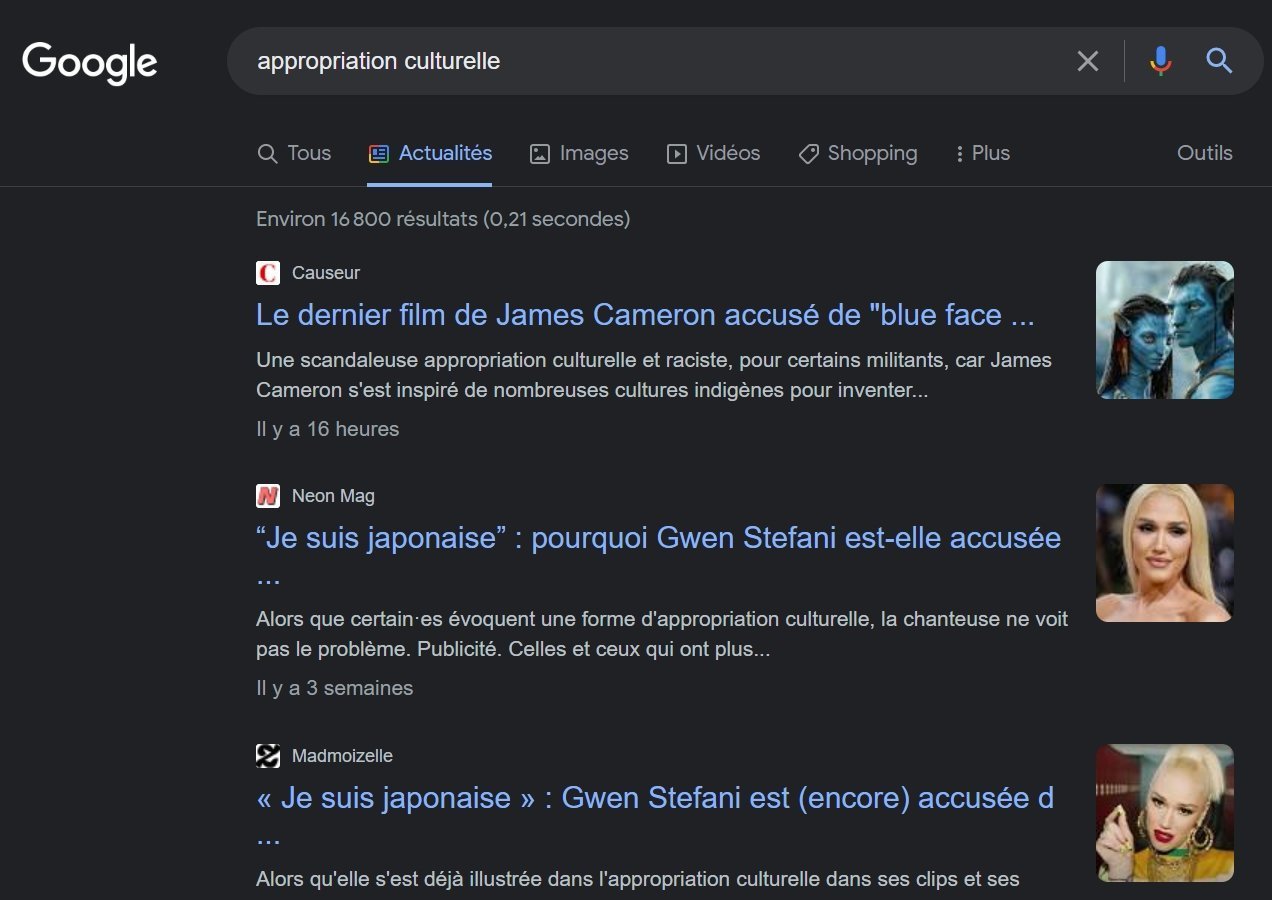Click the Madmoizelle article thumbnail
The image size is (1272, 900).
[1165, 813]
